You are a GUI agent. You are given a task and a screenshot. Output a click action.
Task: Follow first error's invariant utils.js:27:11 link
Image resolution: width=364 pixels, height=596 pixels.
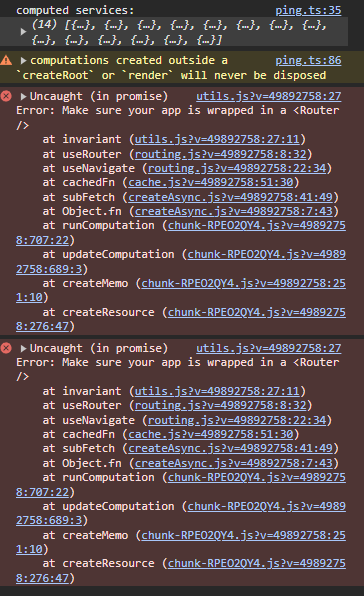(x=217, y=139)
